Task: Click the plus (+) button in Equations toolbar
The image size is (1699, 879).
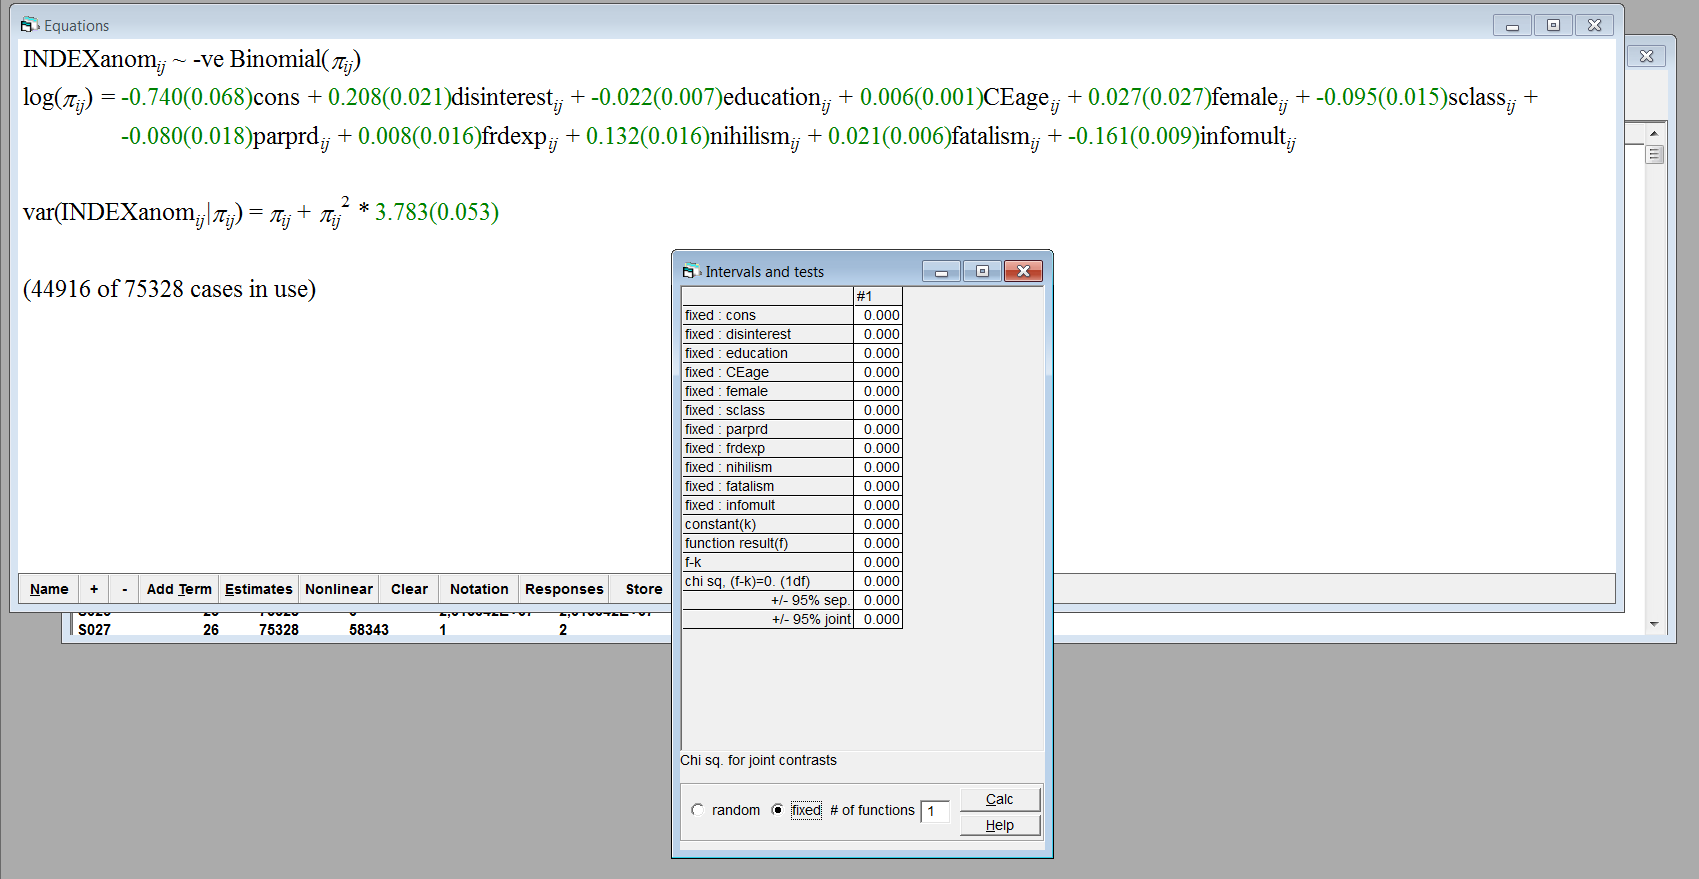Action: tap(94, 589)
